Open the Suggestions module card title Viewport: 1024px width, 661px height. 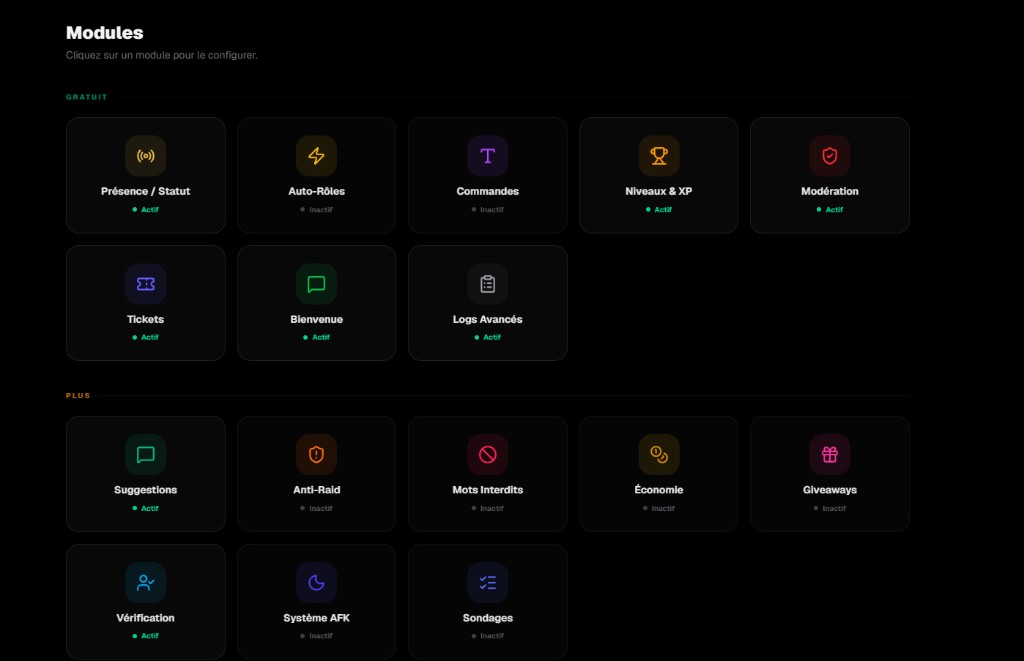pos(146,490)
